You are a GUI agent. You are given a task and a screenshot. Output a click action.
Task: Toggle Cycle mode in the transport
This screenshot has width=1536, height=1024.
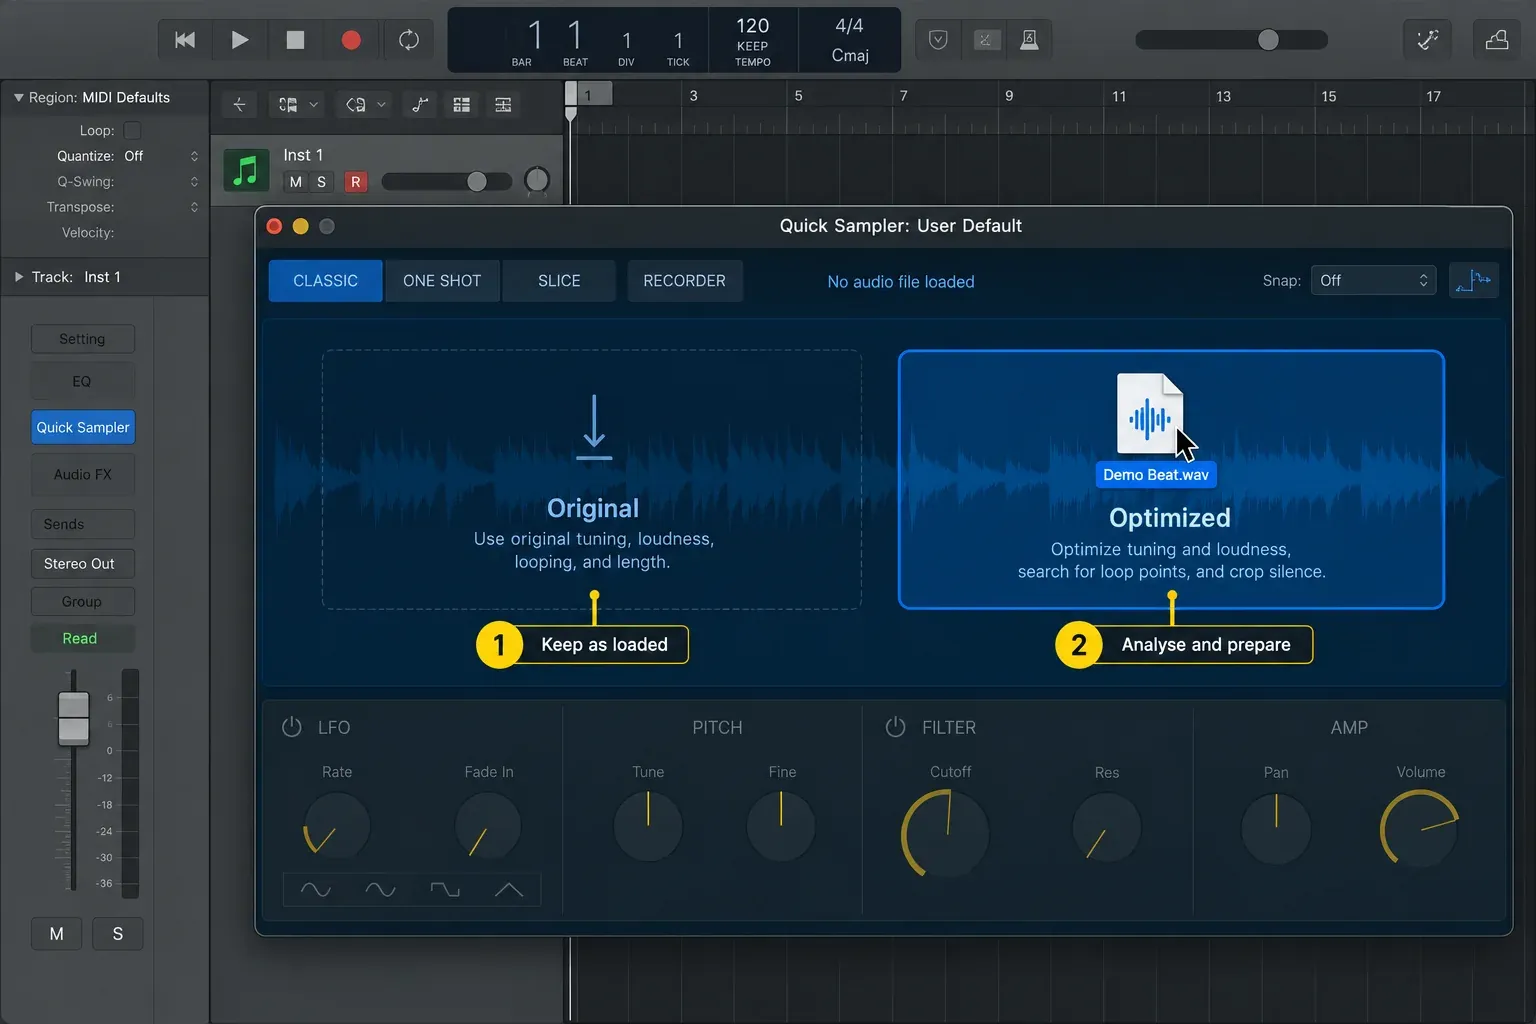point(408,40)
